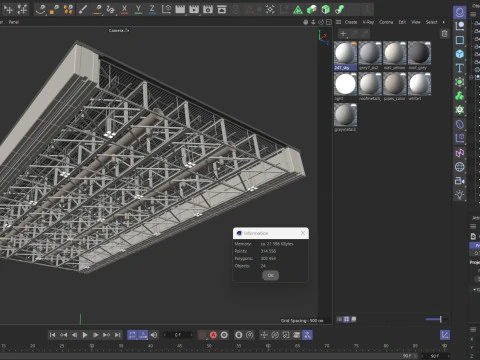This screenshot has width=480, height=360.
Task: Open the Panel menu in viewport
Action: point(14,22)
